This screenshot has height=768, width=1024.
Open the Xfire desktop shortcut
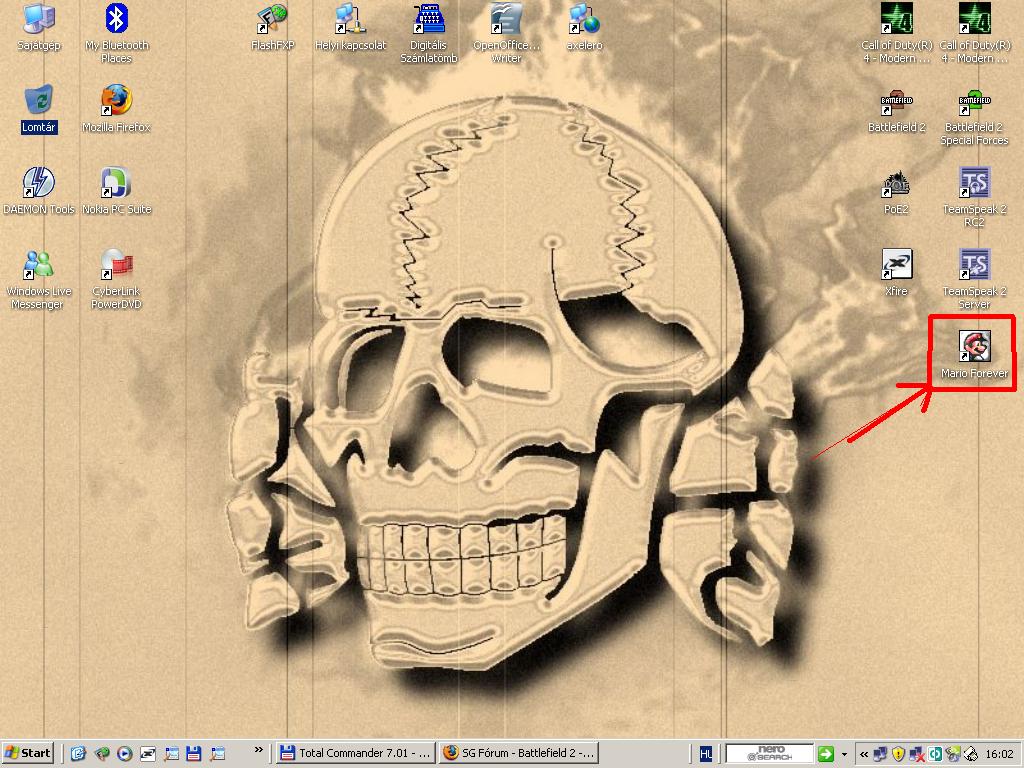click(896, 265)
